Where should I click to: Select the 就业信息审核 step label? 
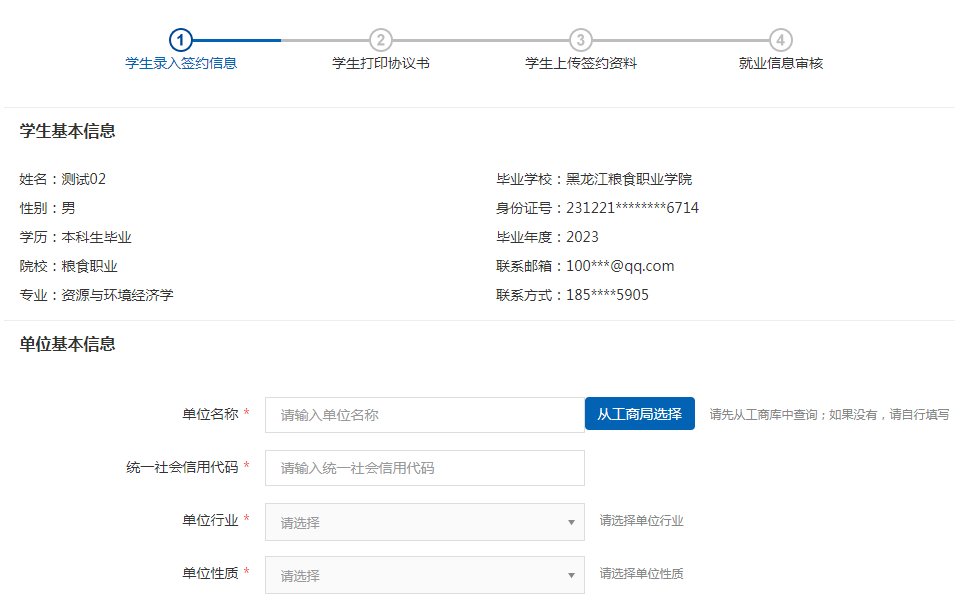(781, 64)
